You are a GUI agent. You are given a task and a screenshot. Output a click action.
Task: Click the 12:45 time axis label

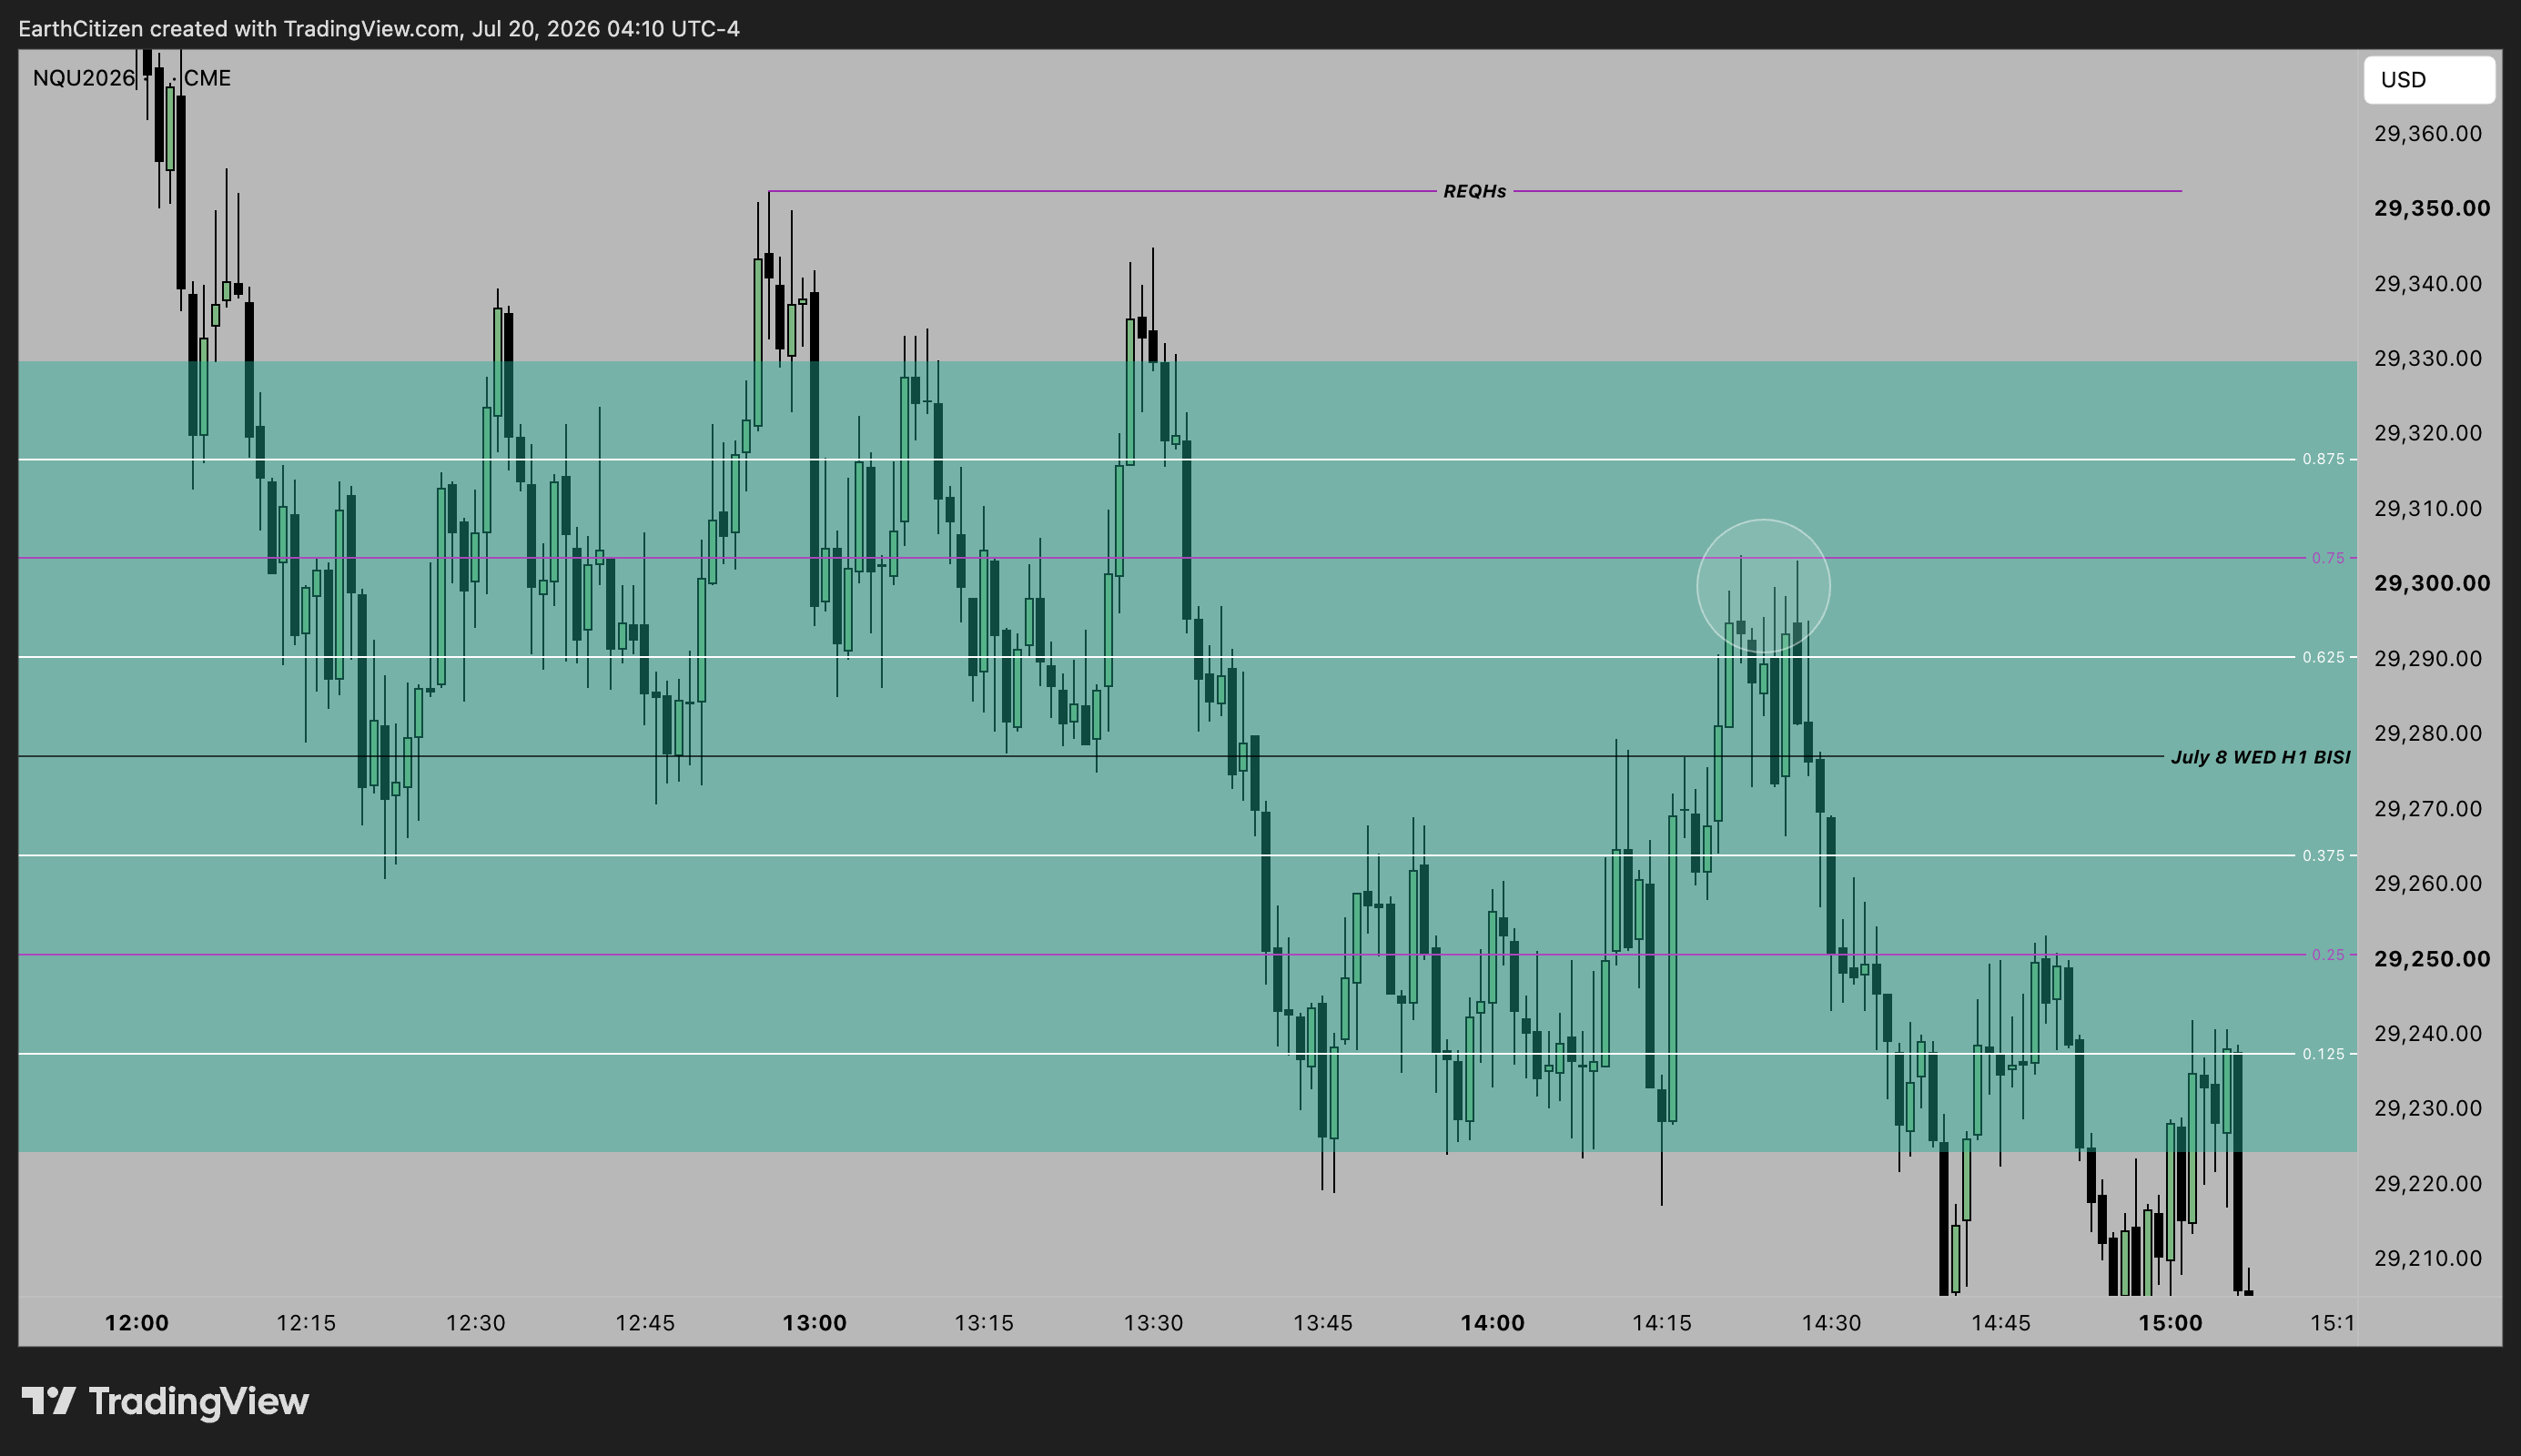[645, 1323]
